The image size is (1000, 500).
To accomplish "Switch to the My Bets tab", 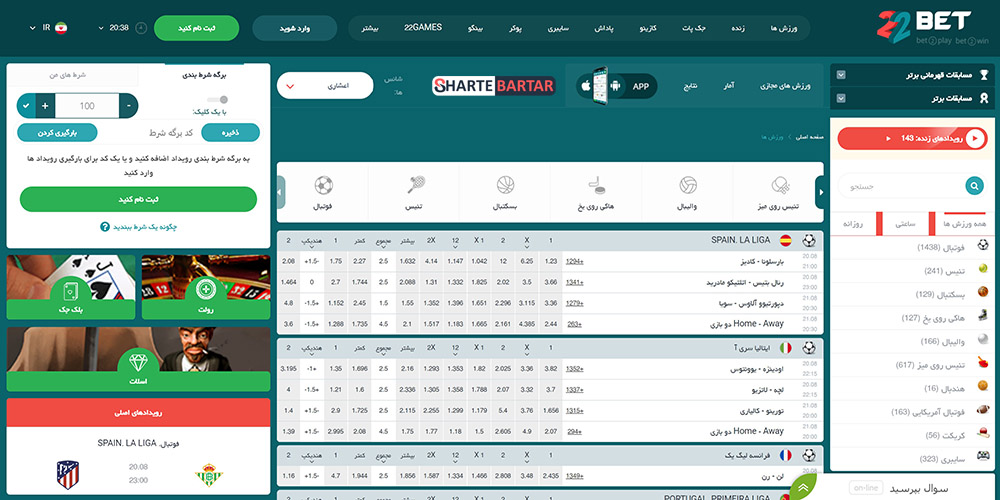I will pyautogui.click(x=68, y=75).
